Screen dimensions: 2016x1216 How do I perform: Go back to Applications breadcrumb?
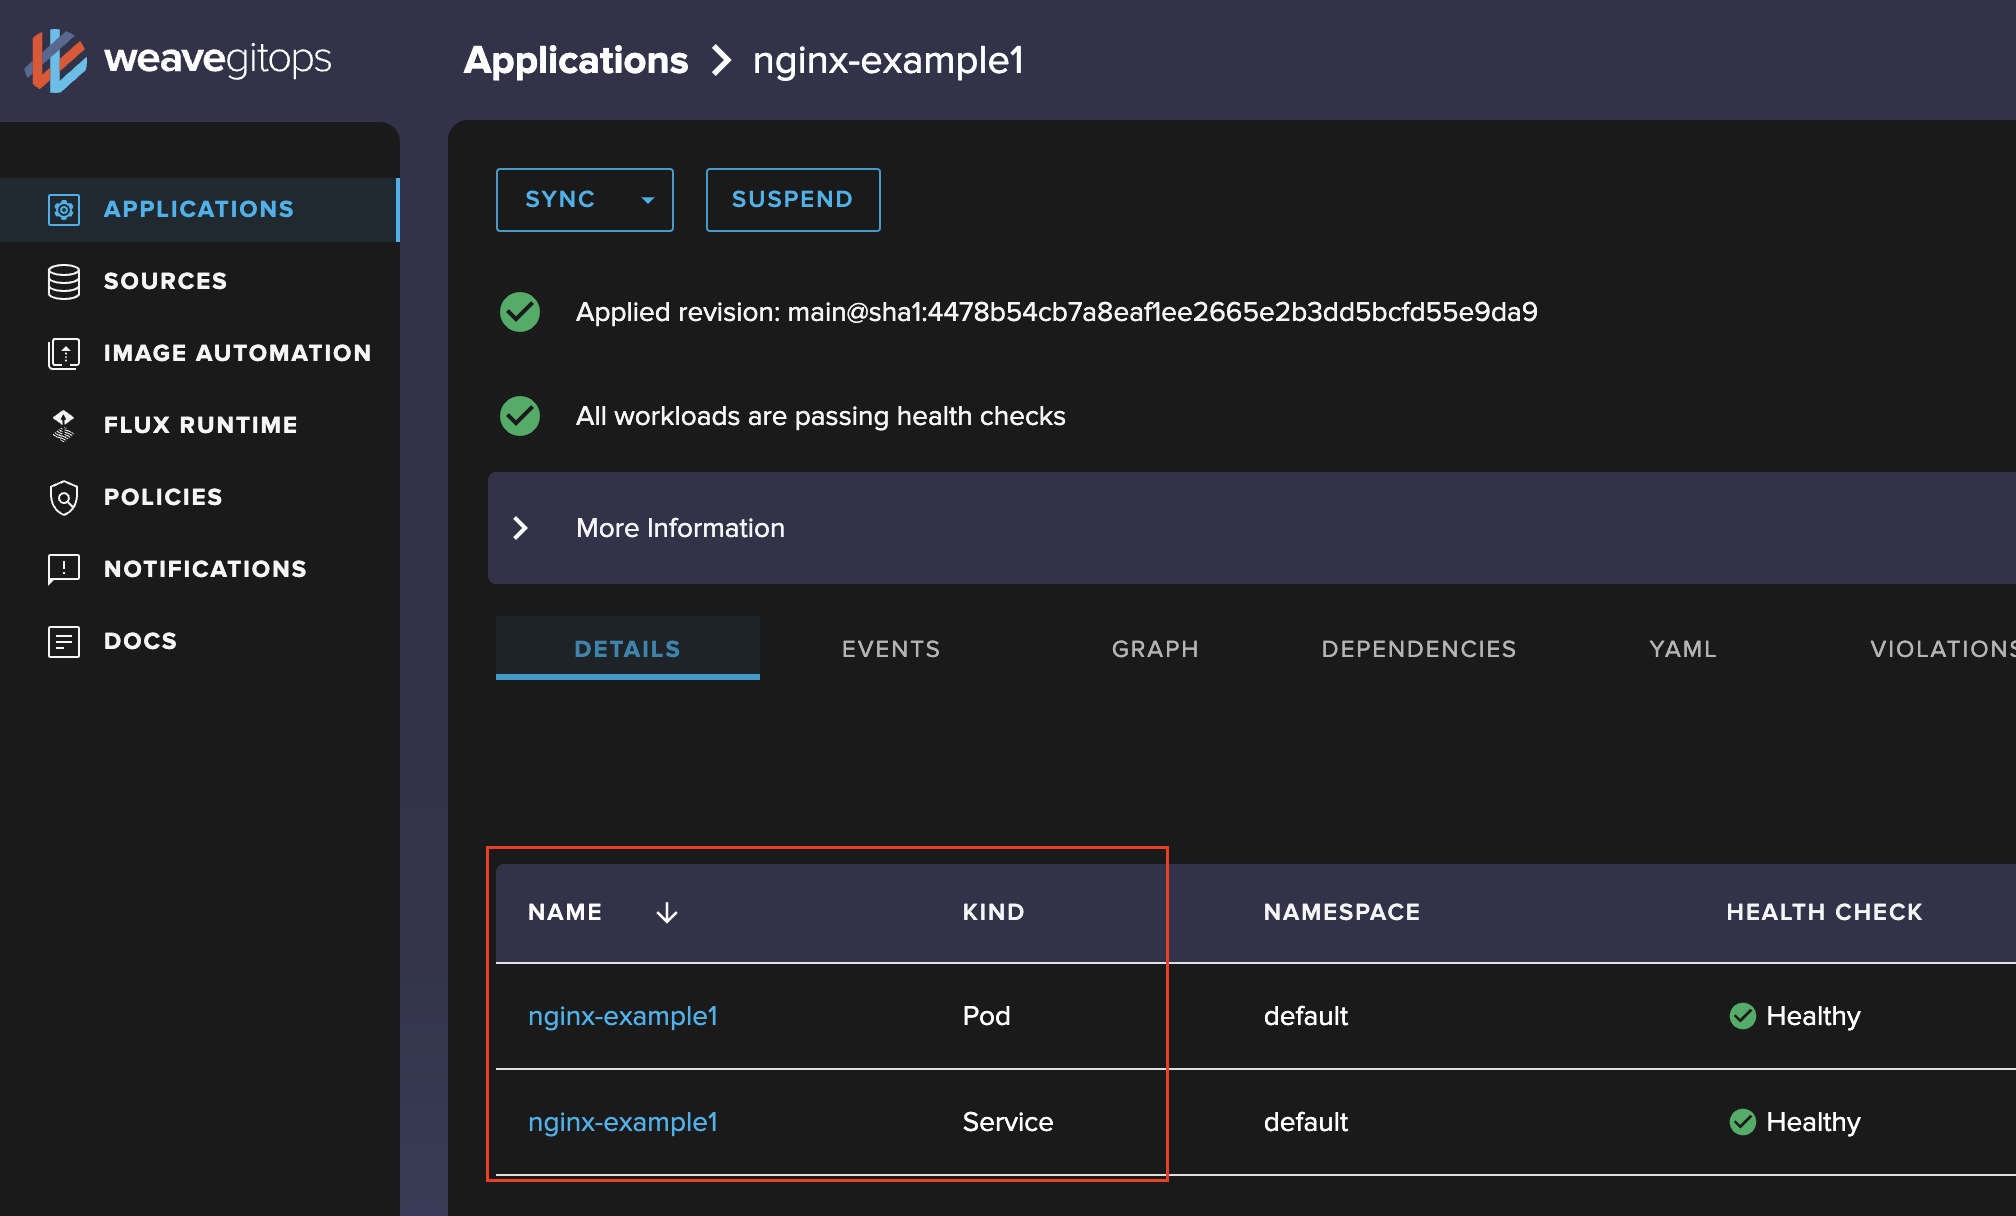[x=576, y=61]
